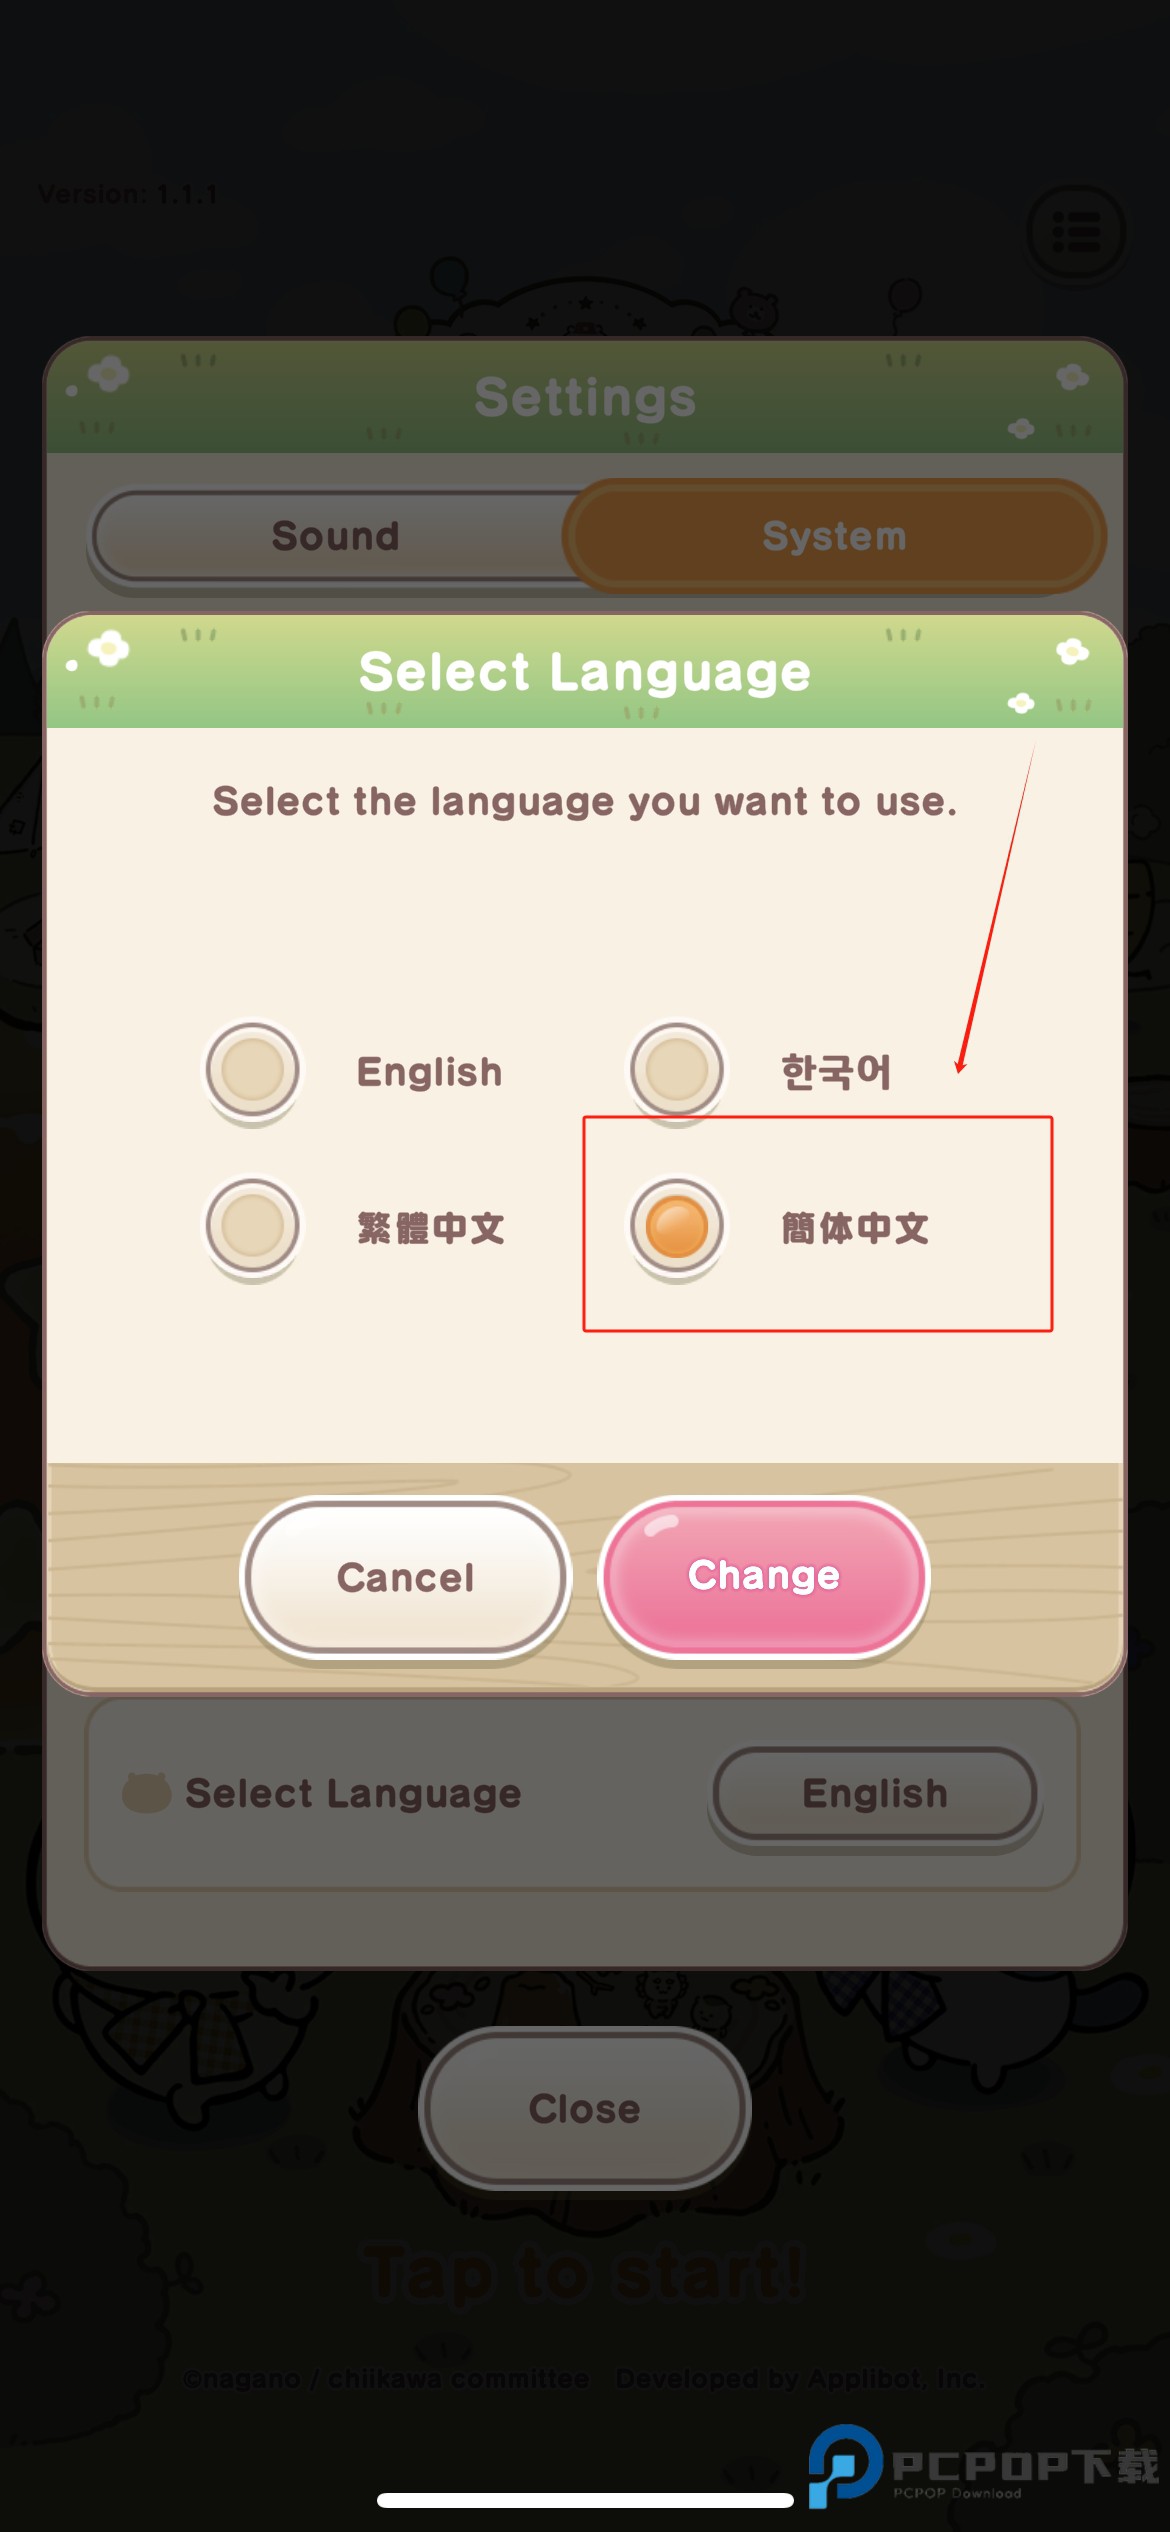This screenshot has height=2532, width=1170.
Task: Click the pink Change button
Action: pos(764,1577)
